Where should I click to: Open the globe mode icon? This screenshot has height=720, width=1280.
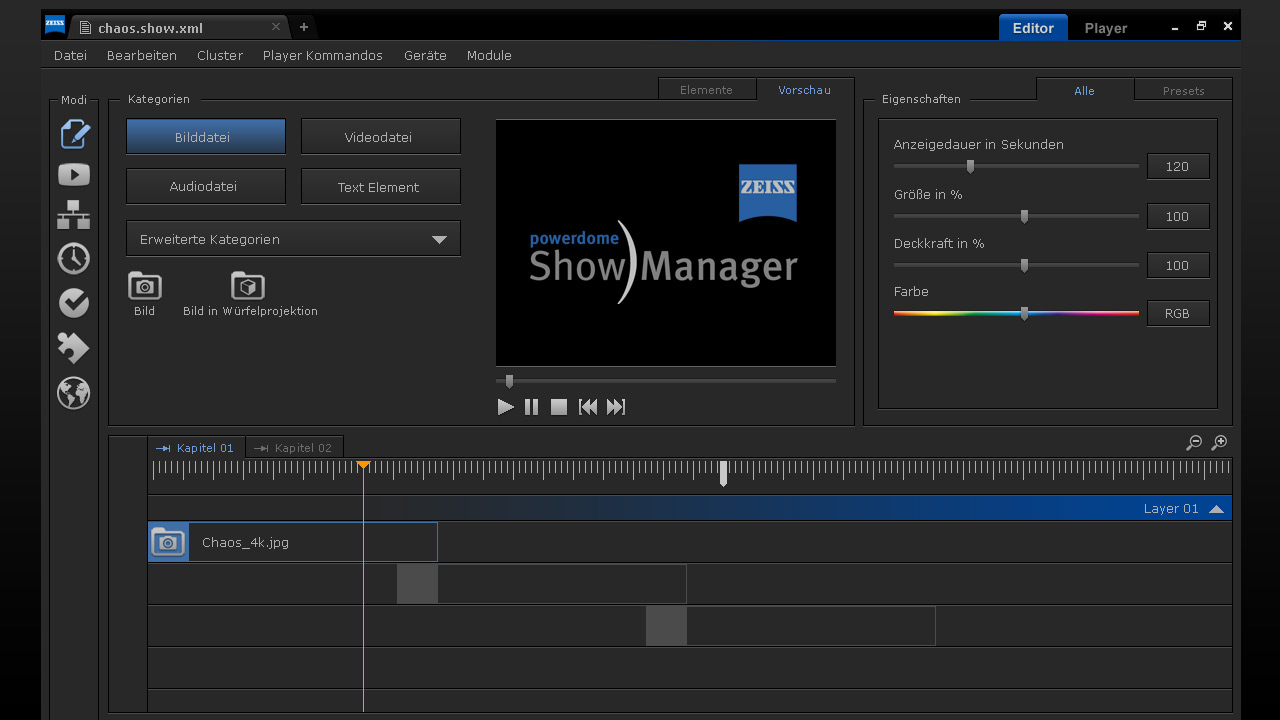[73, 393]
